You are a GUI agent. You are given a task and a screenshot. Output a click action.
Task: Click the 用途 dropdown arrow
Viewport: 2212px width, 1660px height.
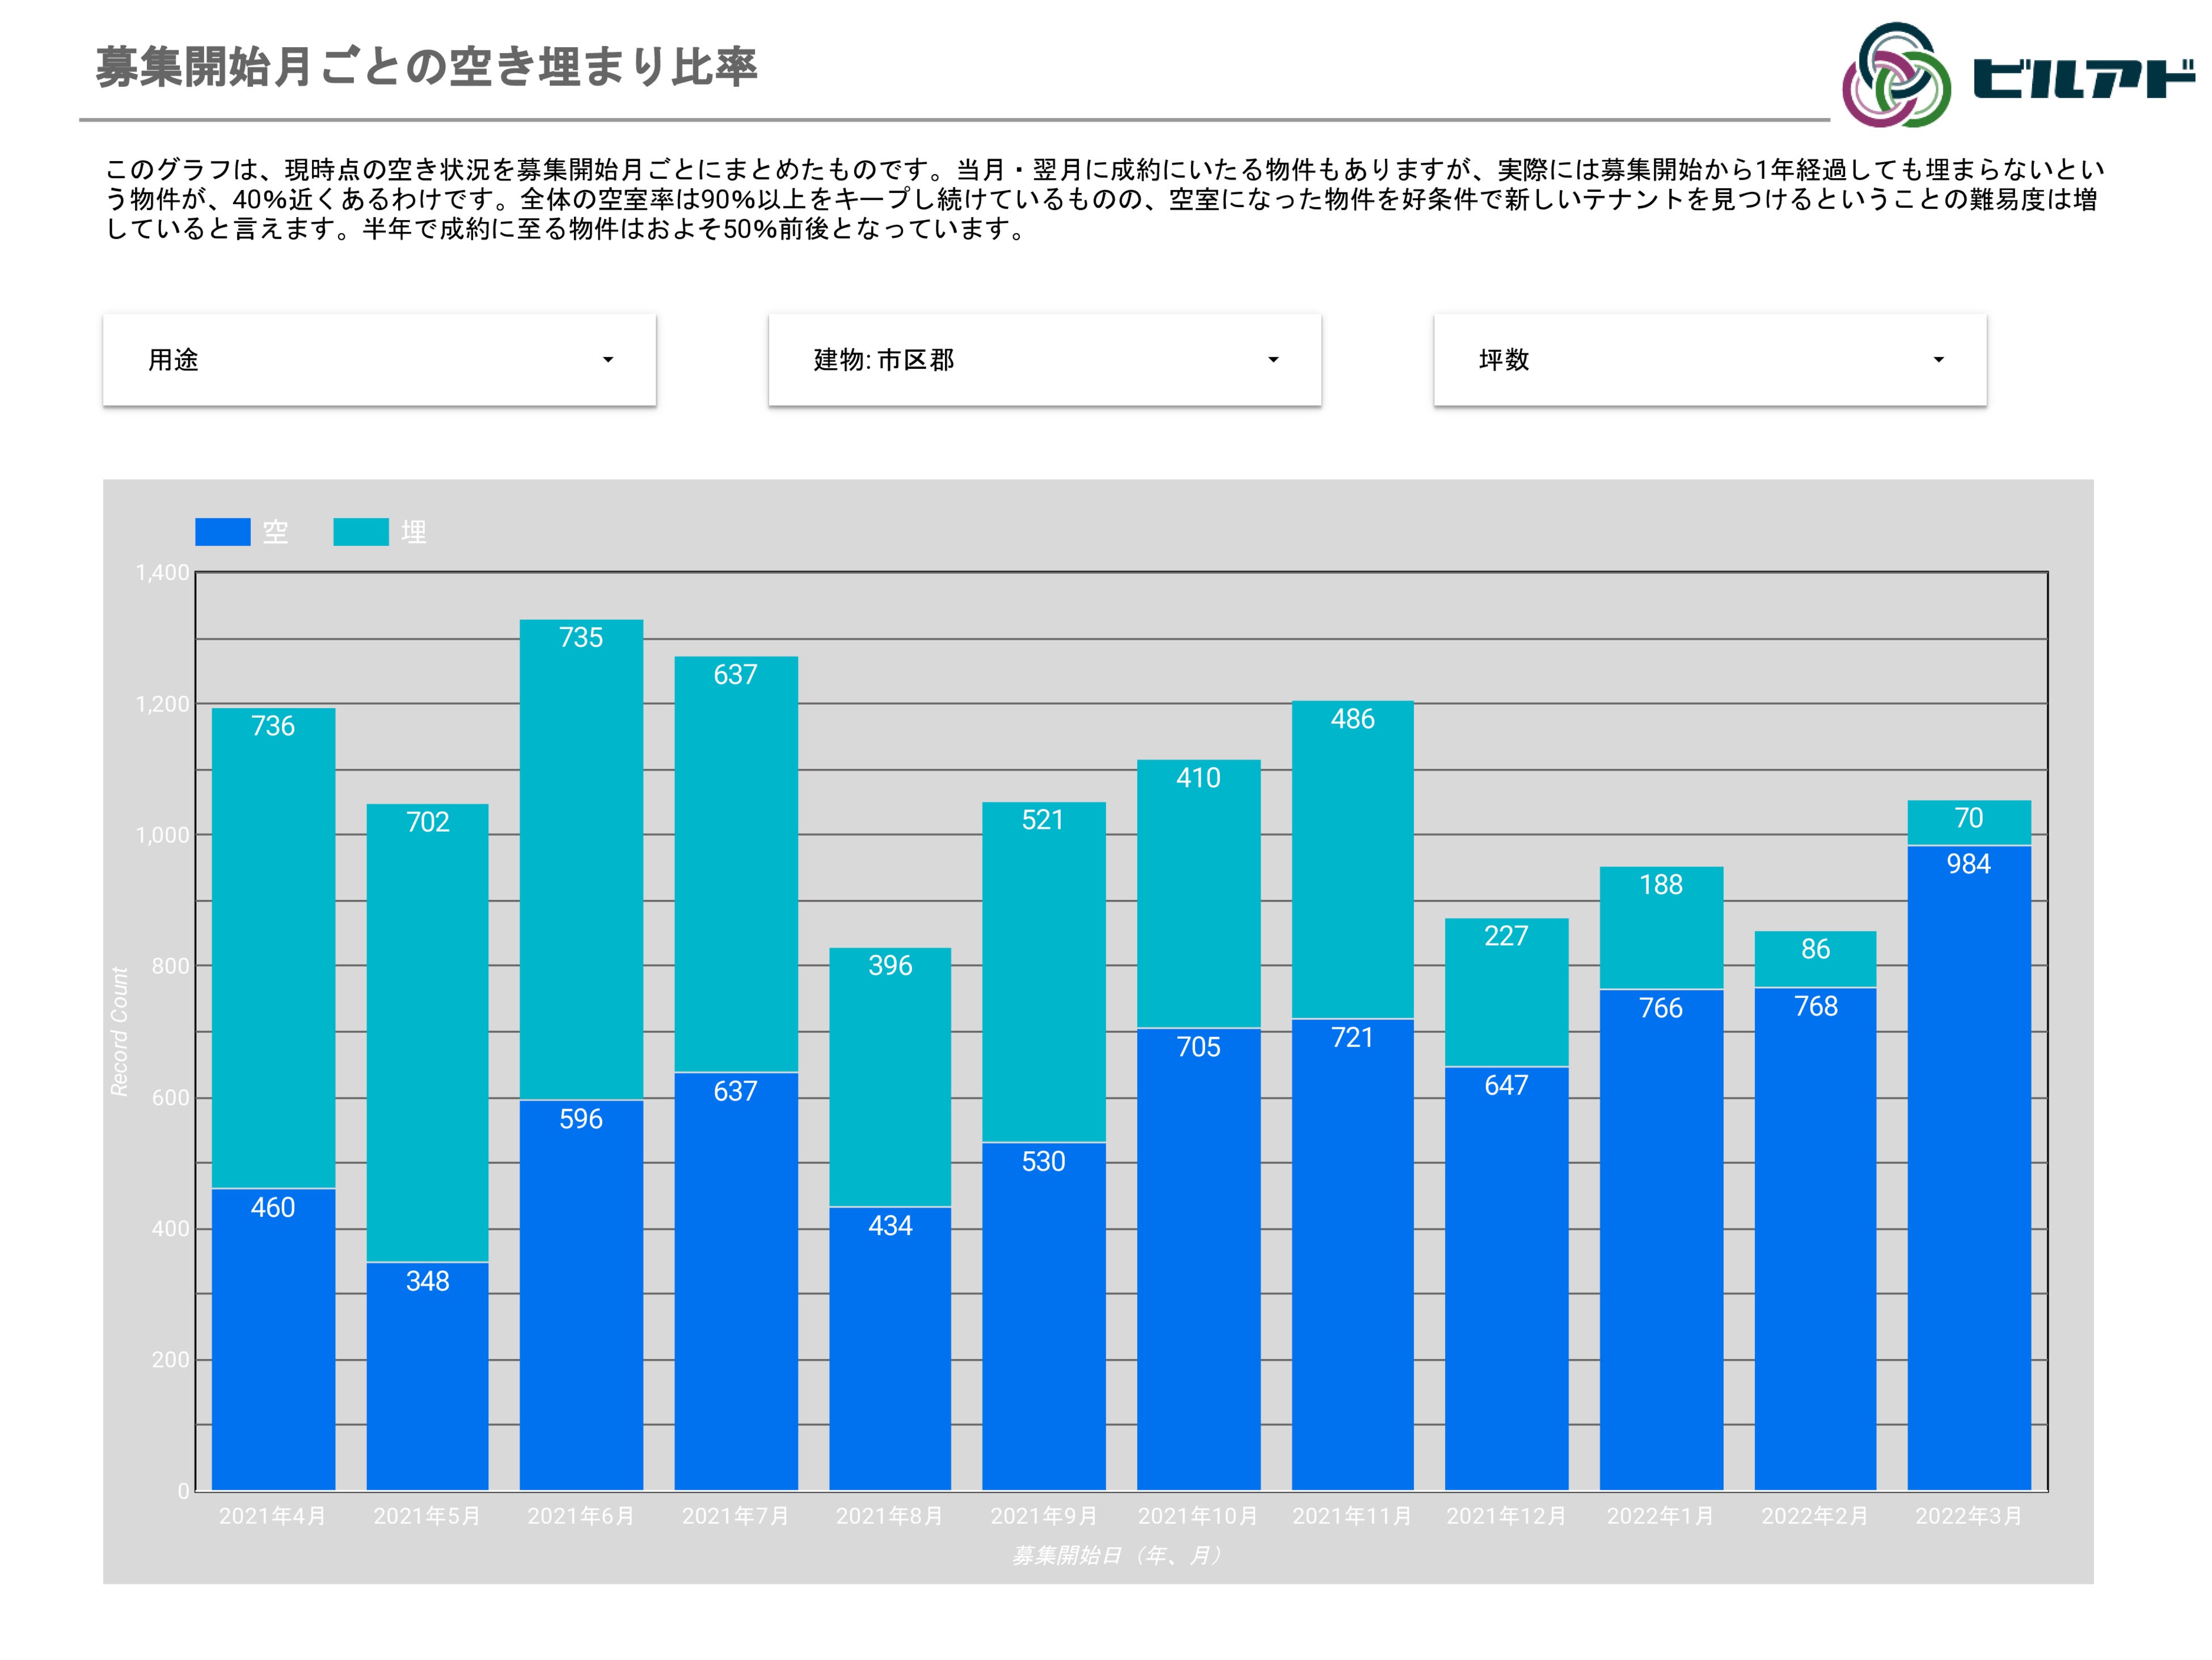pyautogui.click(x=607, y=360)
